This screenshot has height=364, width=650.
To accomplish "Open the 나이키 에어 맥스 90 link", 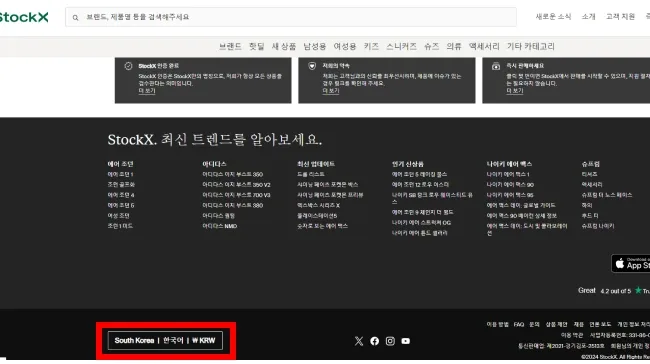I will 510,185.
